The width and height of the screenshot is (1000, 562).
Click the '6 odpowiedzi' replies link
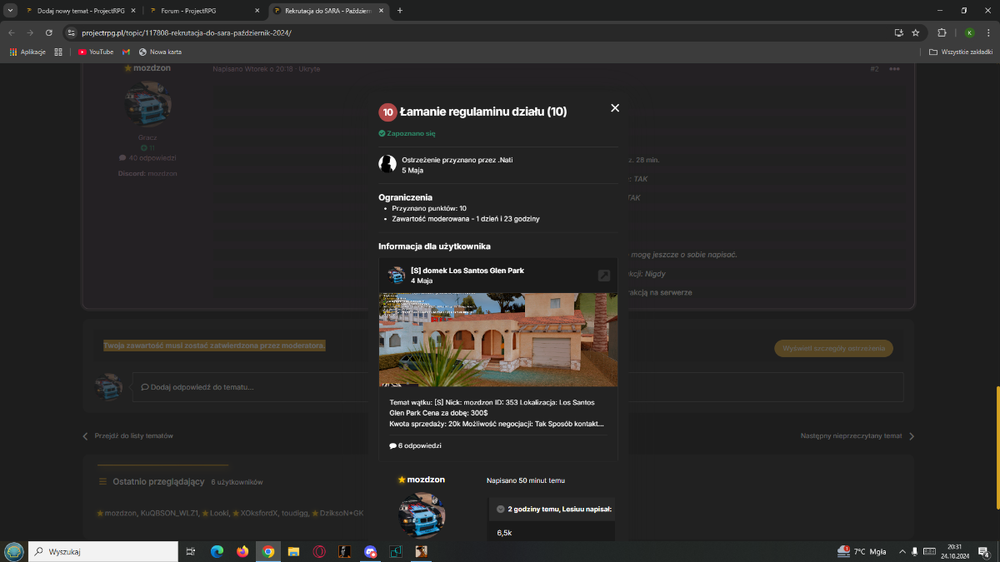coord(415,445)
